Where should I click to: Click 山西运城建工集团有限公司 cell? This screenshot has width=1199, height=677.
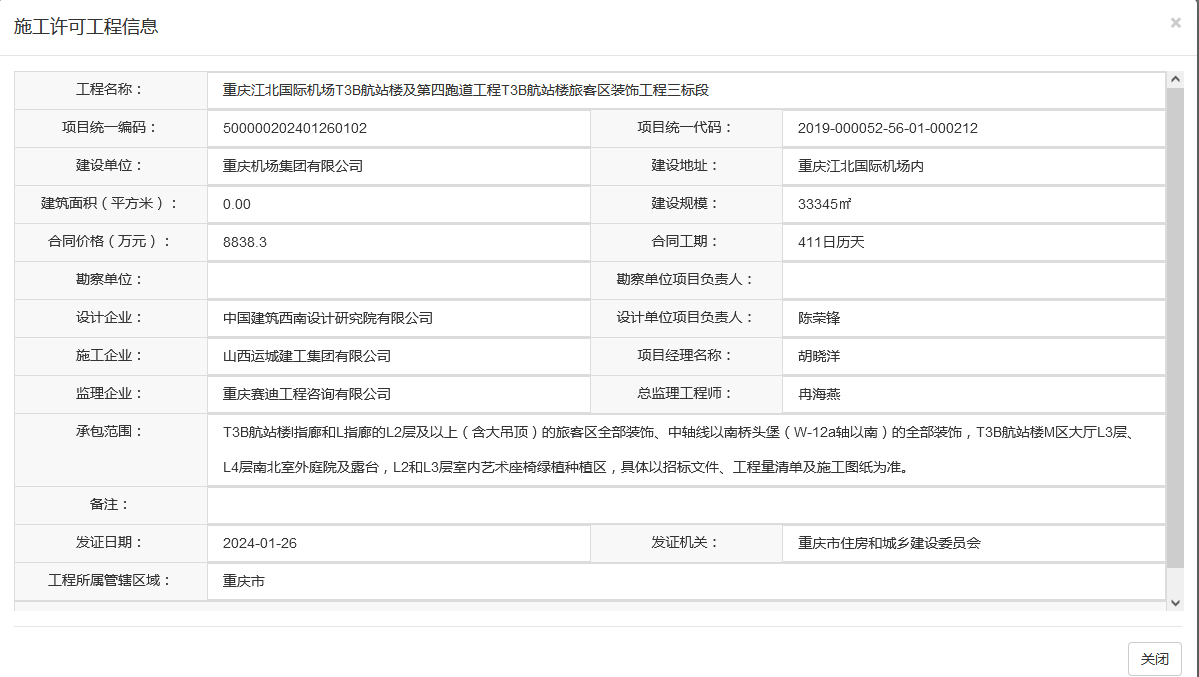click(398, 356)
